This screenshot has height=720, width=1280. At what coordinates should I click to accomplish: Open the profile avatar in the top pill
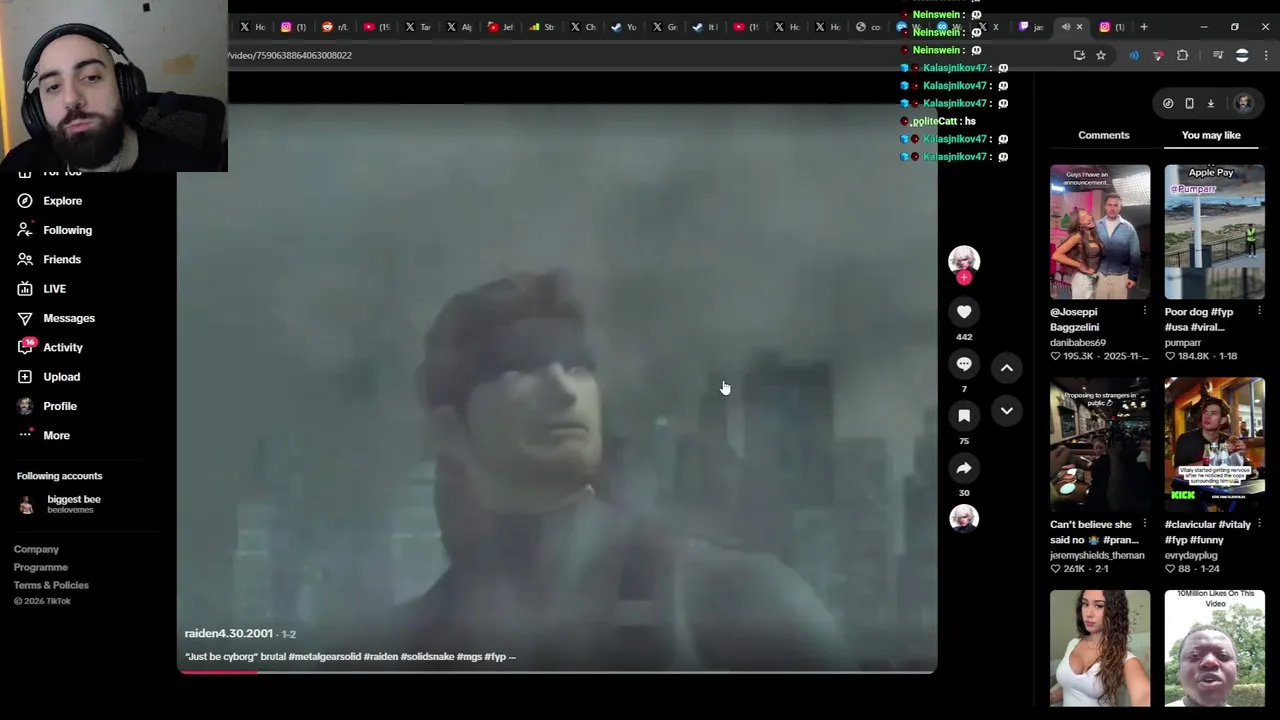(1243, 103)
